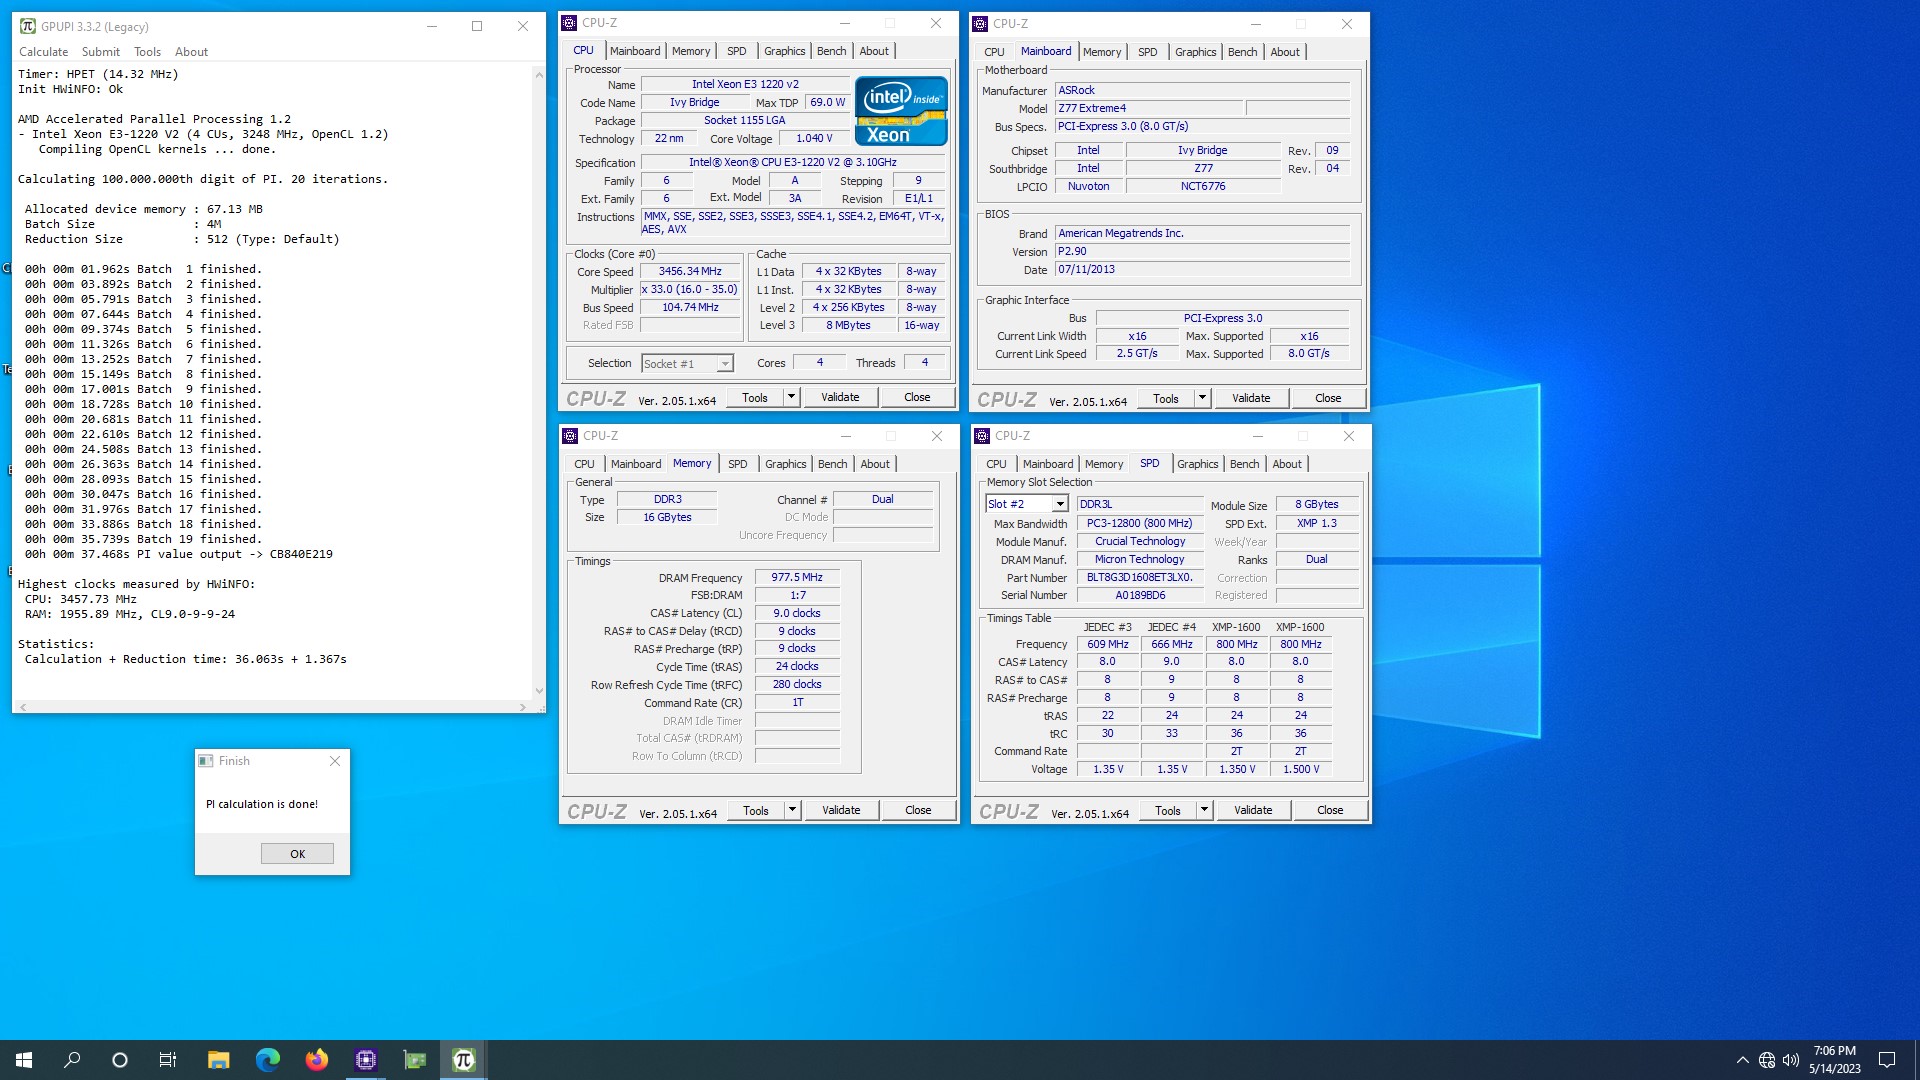This screenshot has height=1080, width=1920.
Task: Click Specification Intel Xeon E3-1220 V2 field
Action: 793,162
